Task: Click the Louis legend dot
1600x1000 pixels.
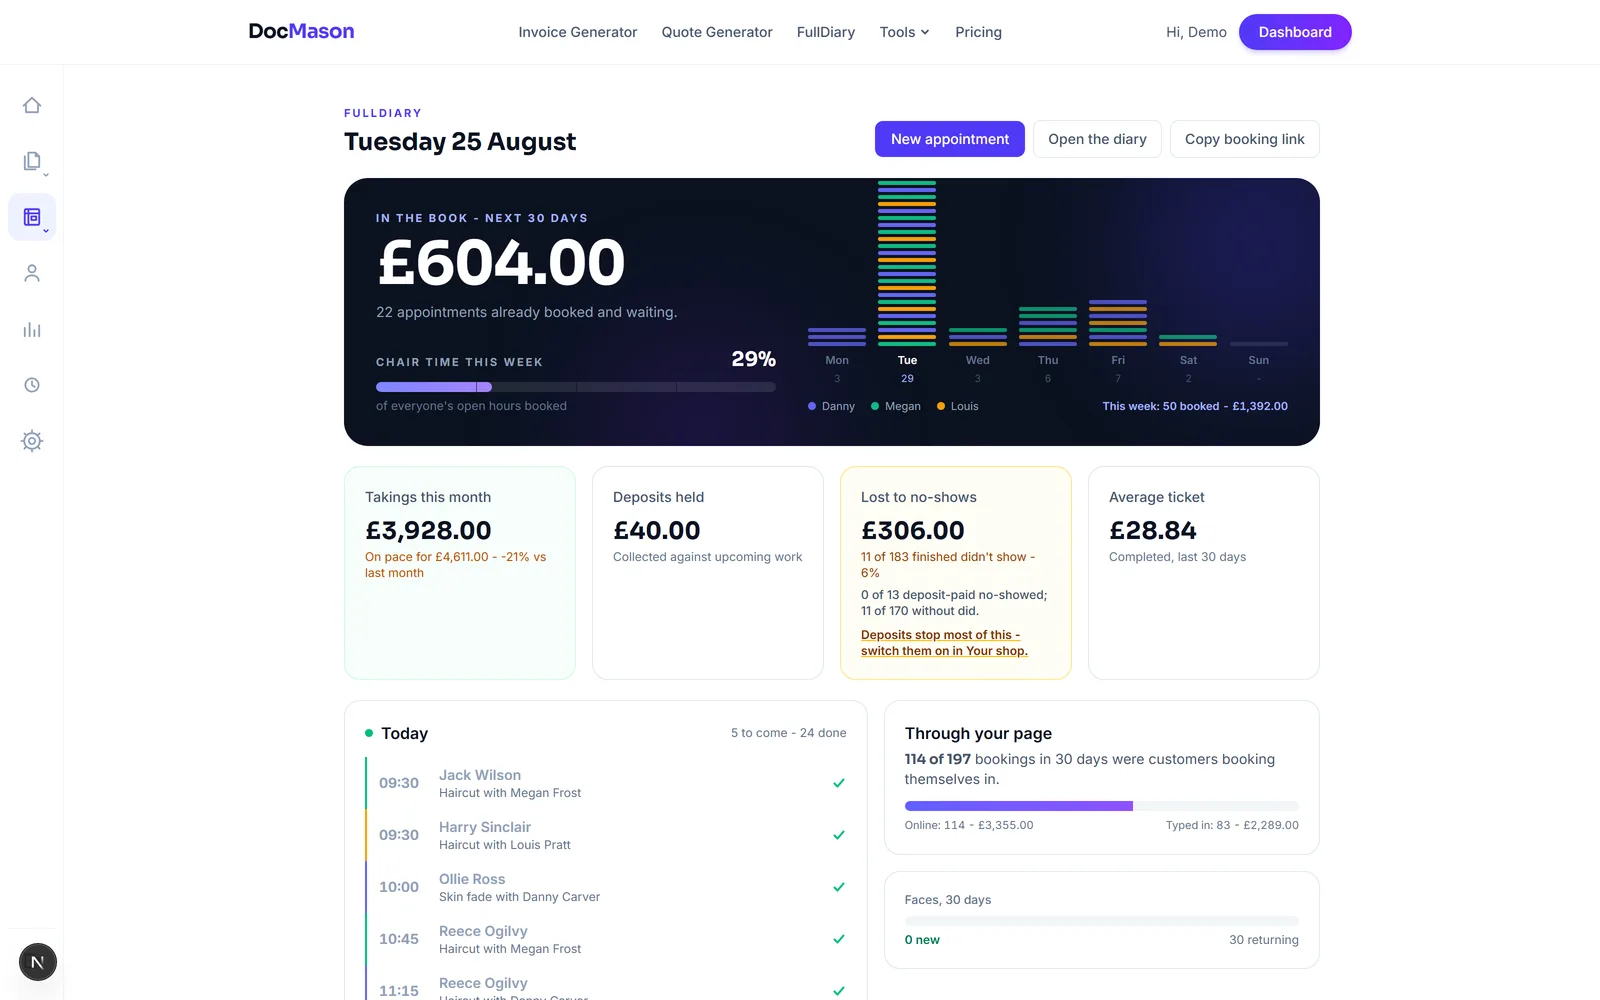Action: [x=941, y=406]
